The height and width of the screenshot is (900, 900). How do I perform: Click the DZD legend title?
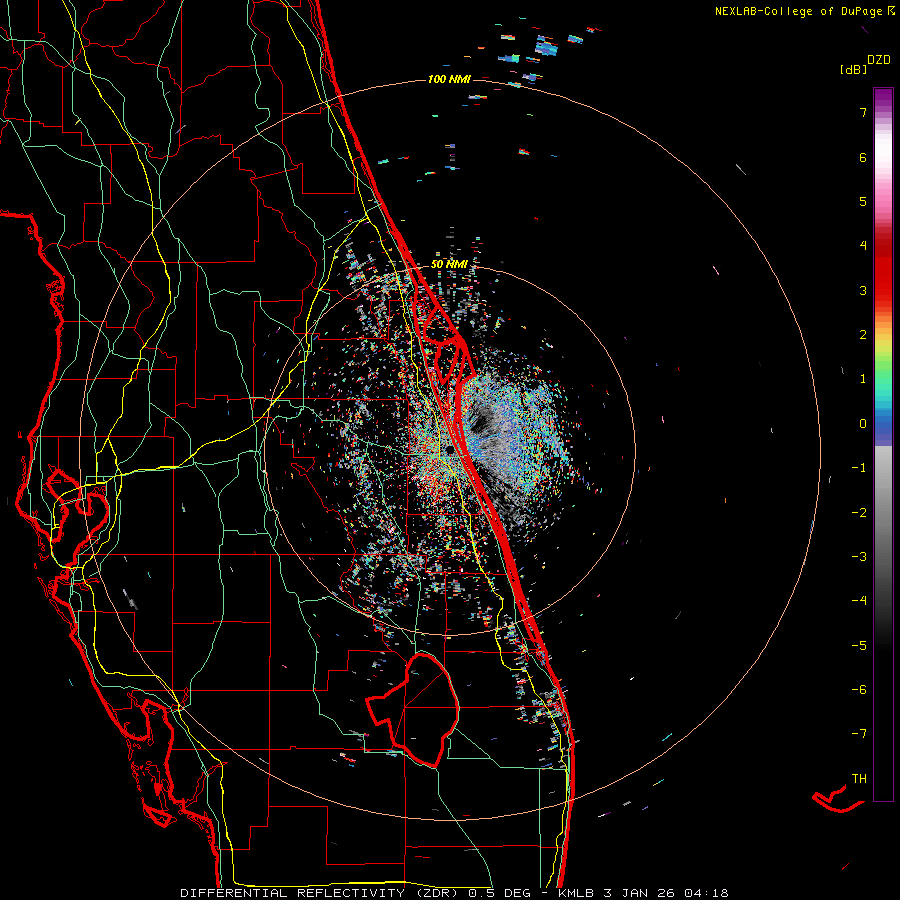878,60
